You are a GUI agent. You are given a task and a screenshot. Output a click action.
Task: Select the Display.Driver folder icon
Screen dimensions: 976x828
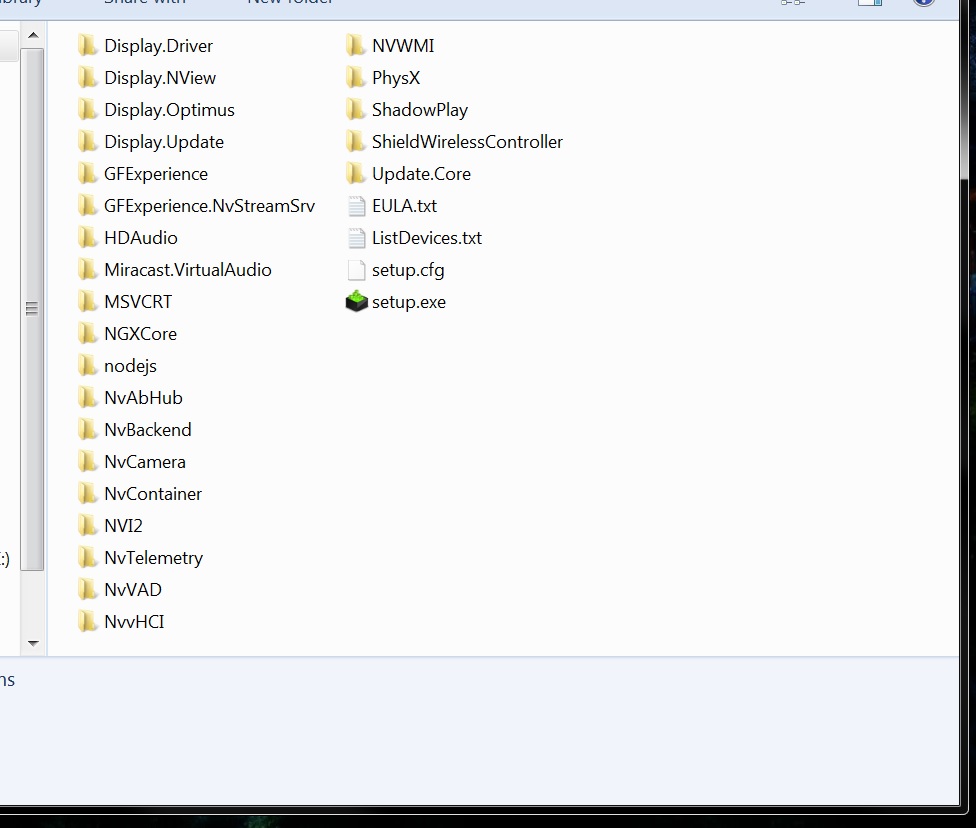[88, 45]
